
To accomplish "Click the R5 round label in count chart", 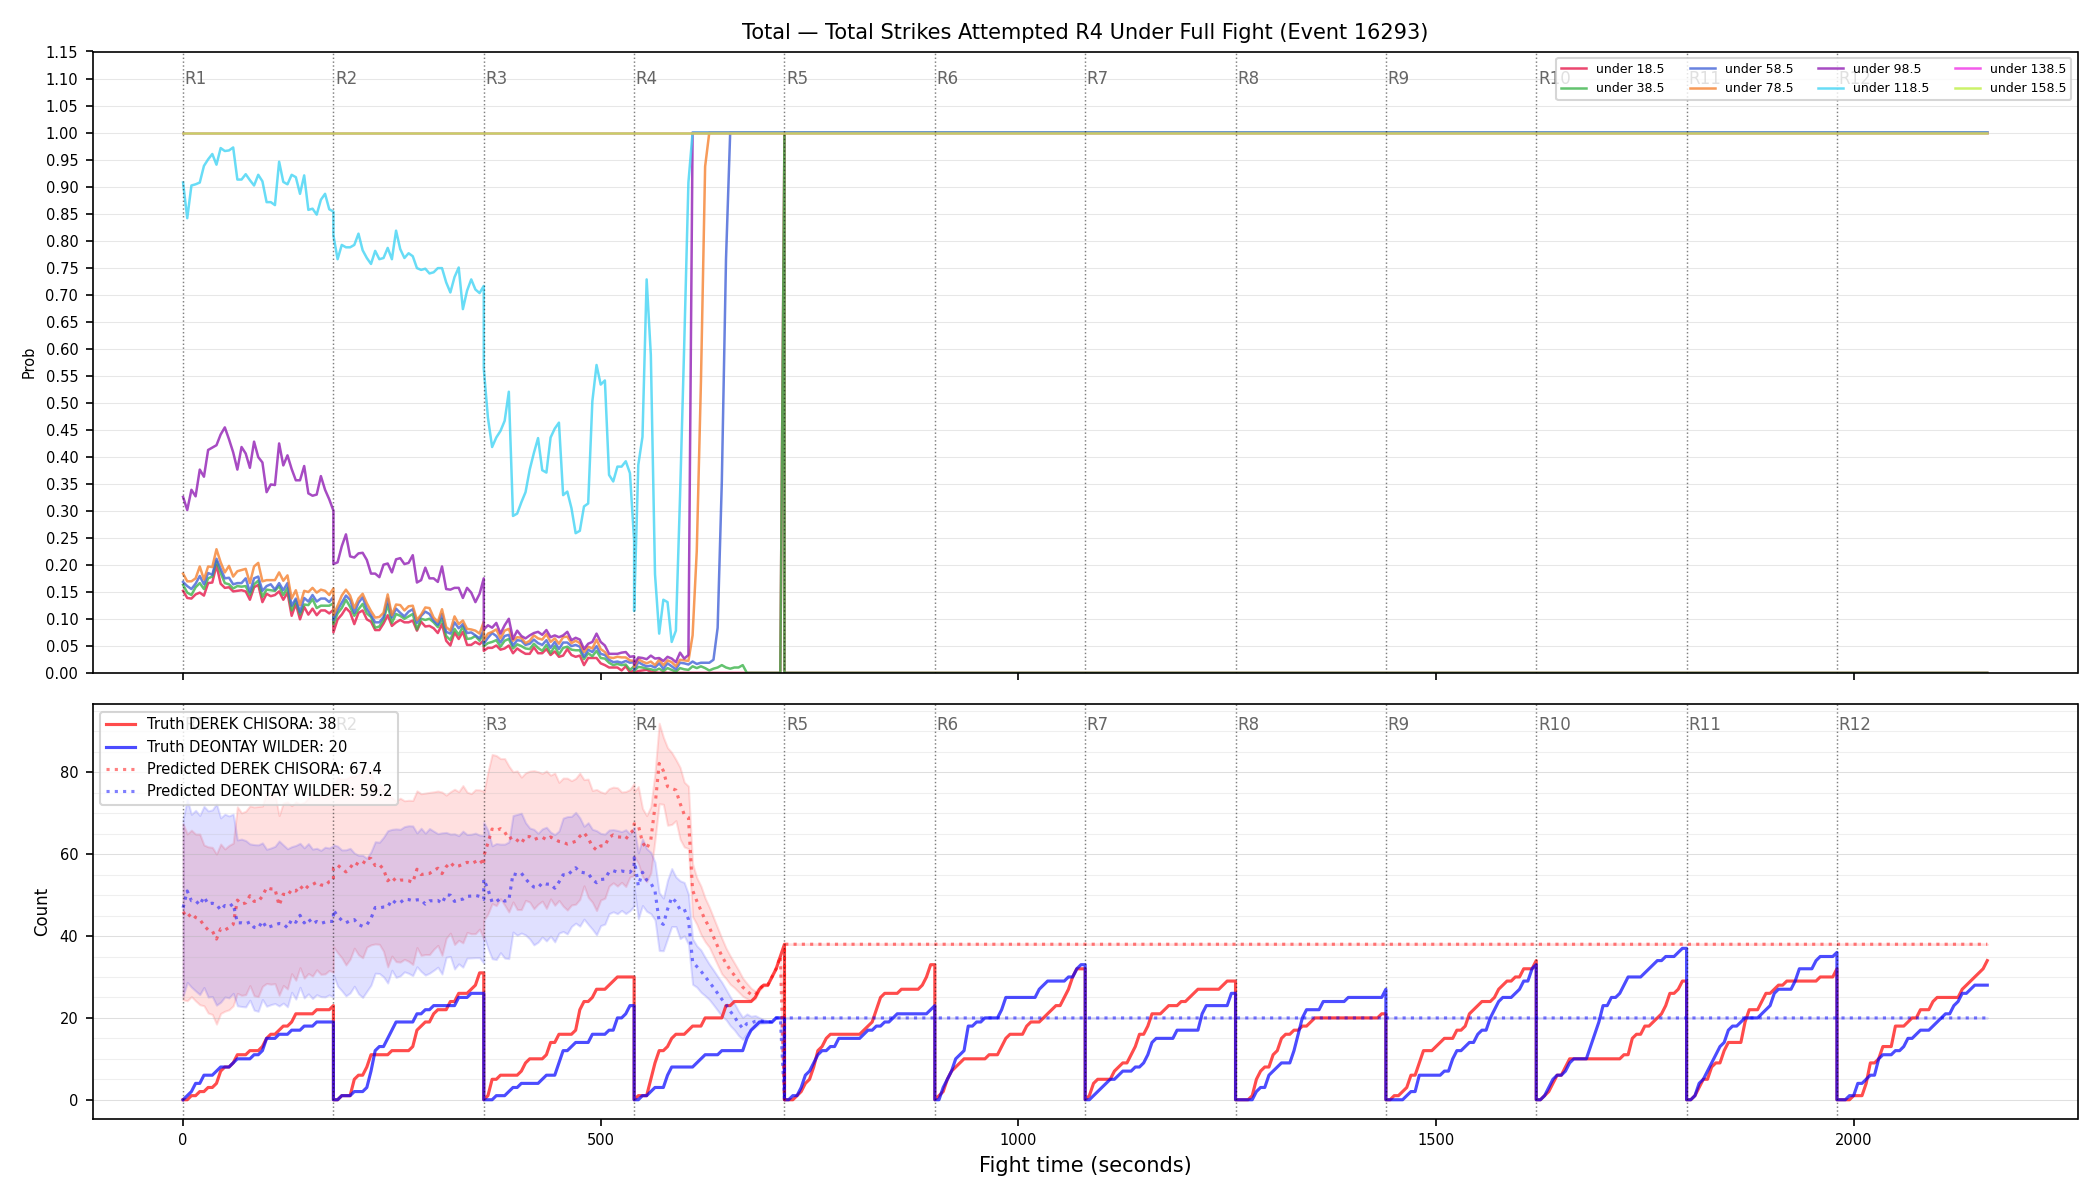I will pos(797,724).
